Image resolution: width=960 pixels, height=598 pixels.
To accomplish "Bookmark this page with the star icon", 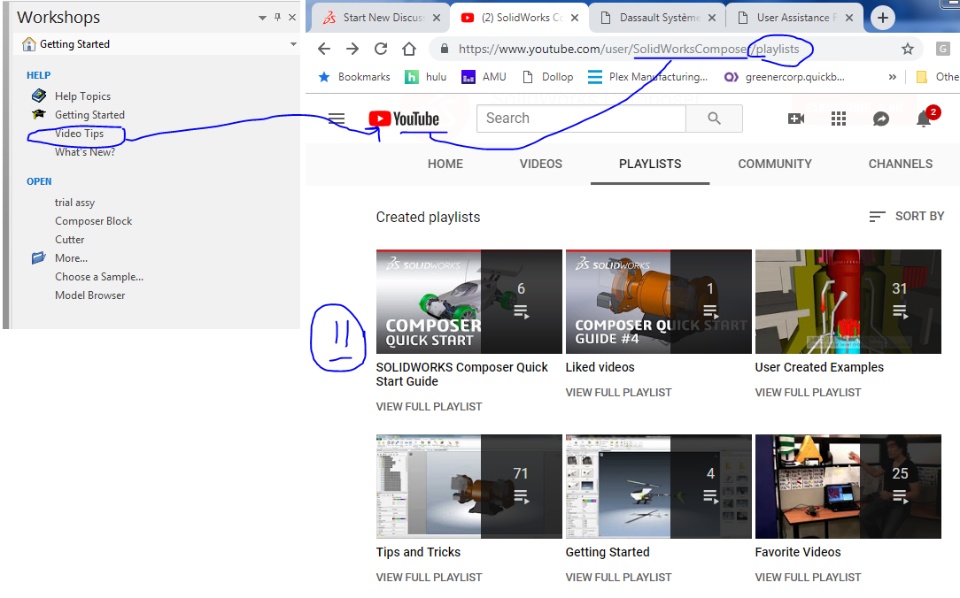I will pyautogui.click(x=907, y=49).
